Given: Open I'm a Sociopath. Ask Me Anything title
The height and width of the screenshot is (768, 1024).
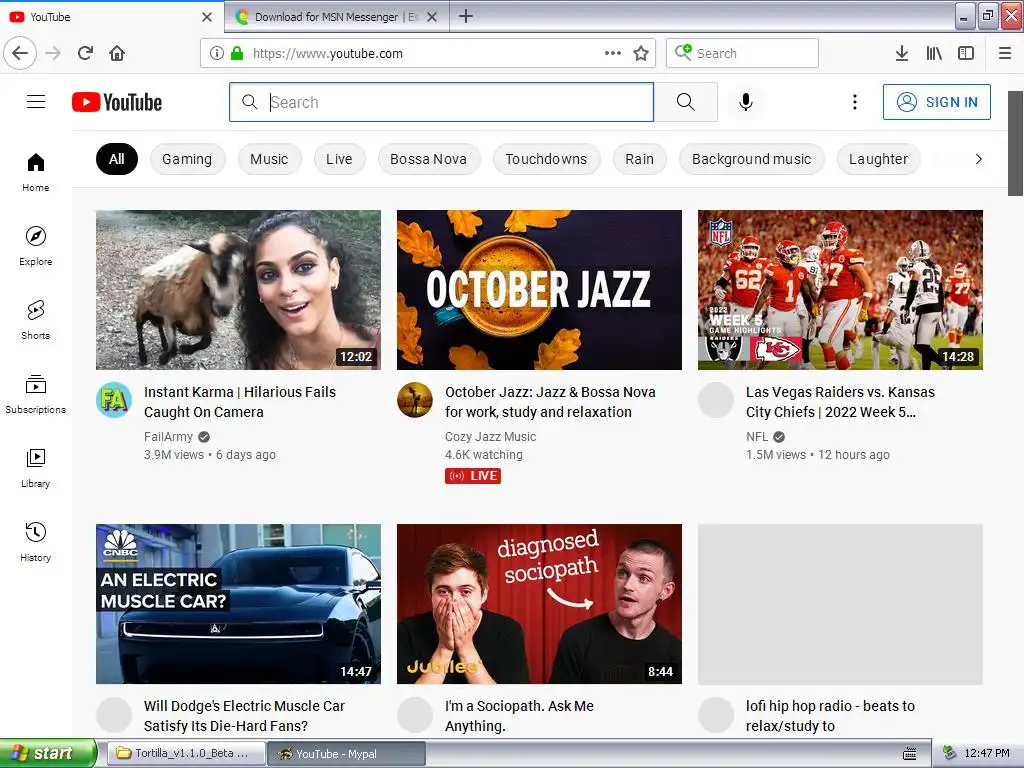Looking at the screenshot, I should 520,716.
